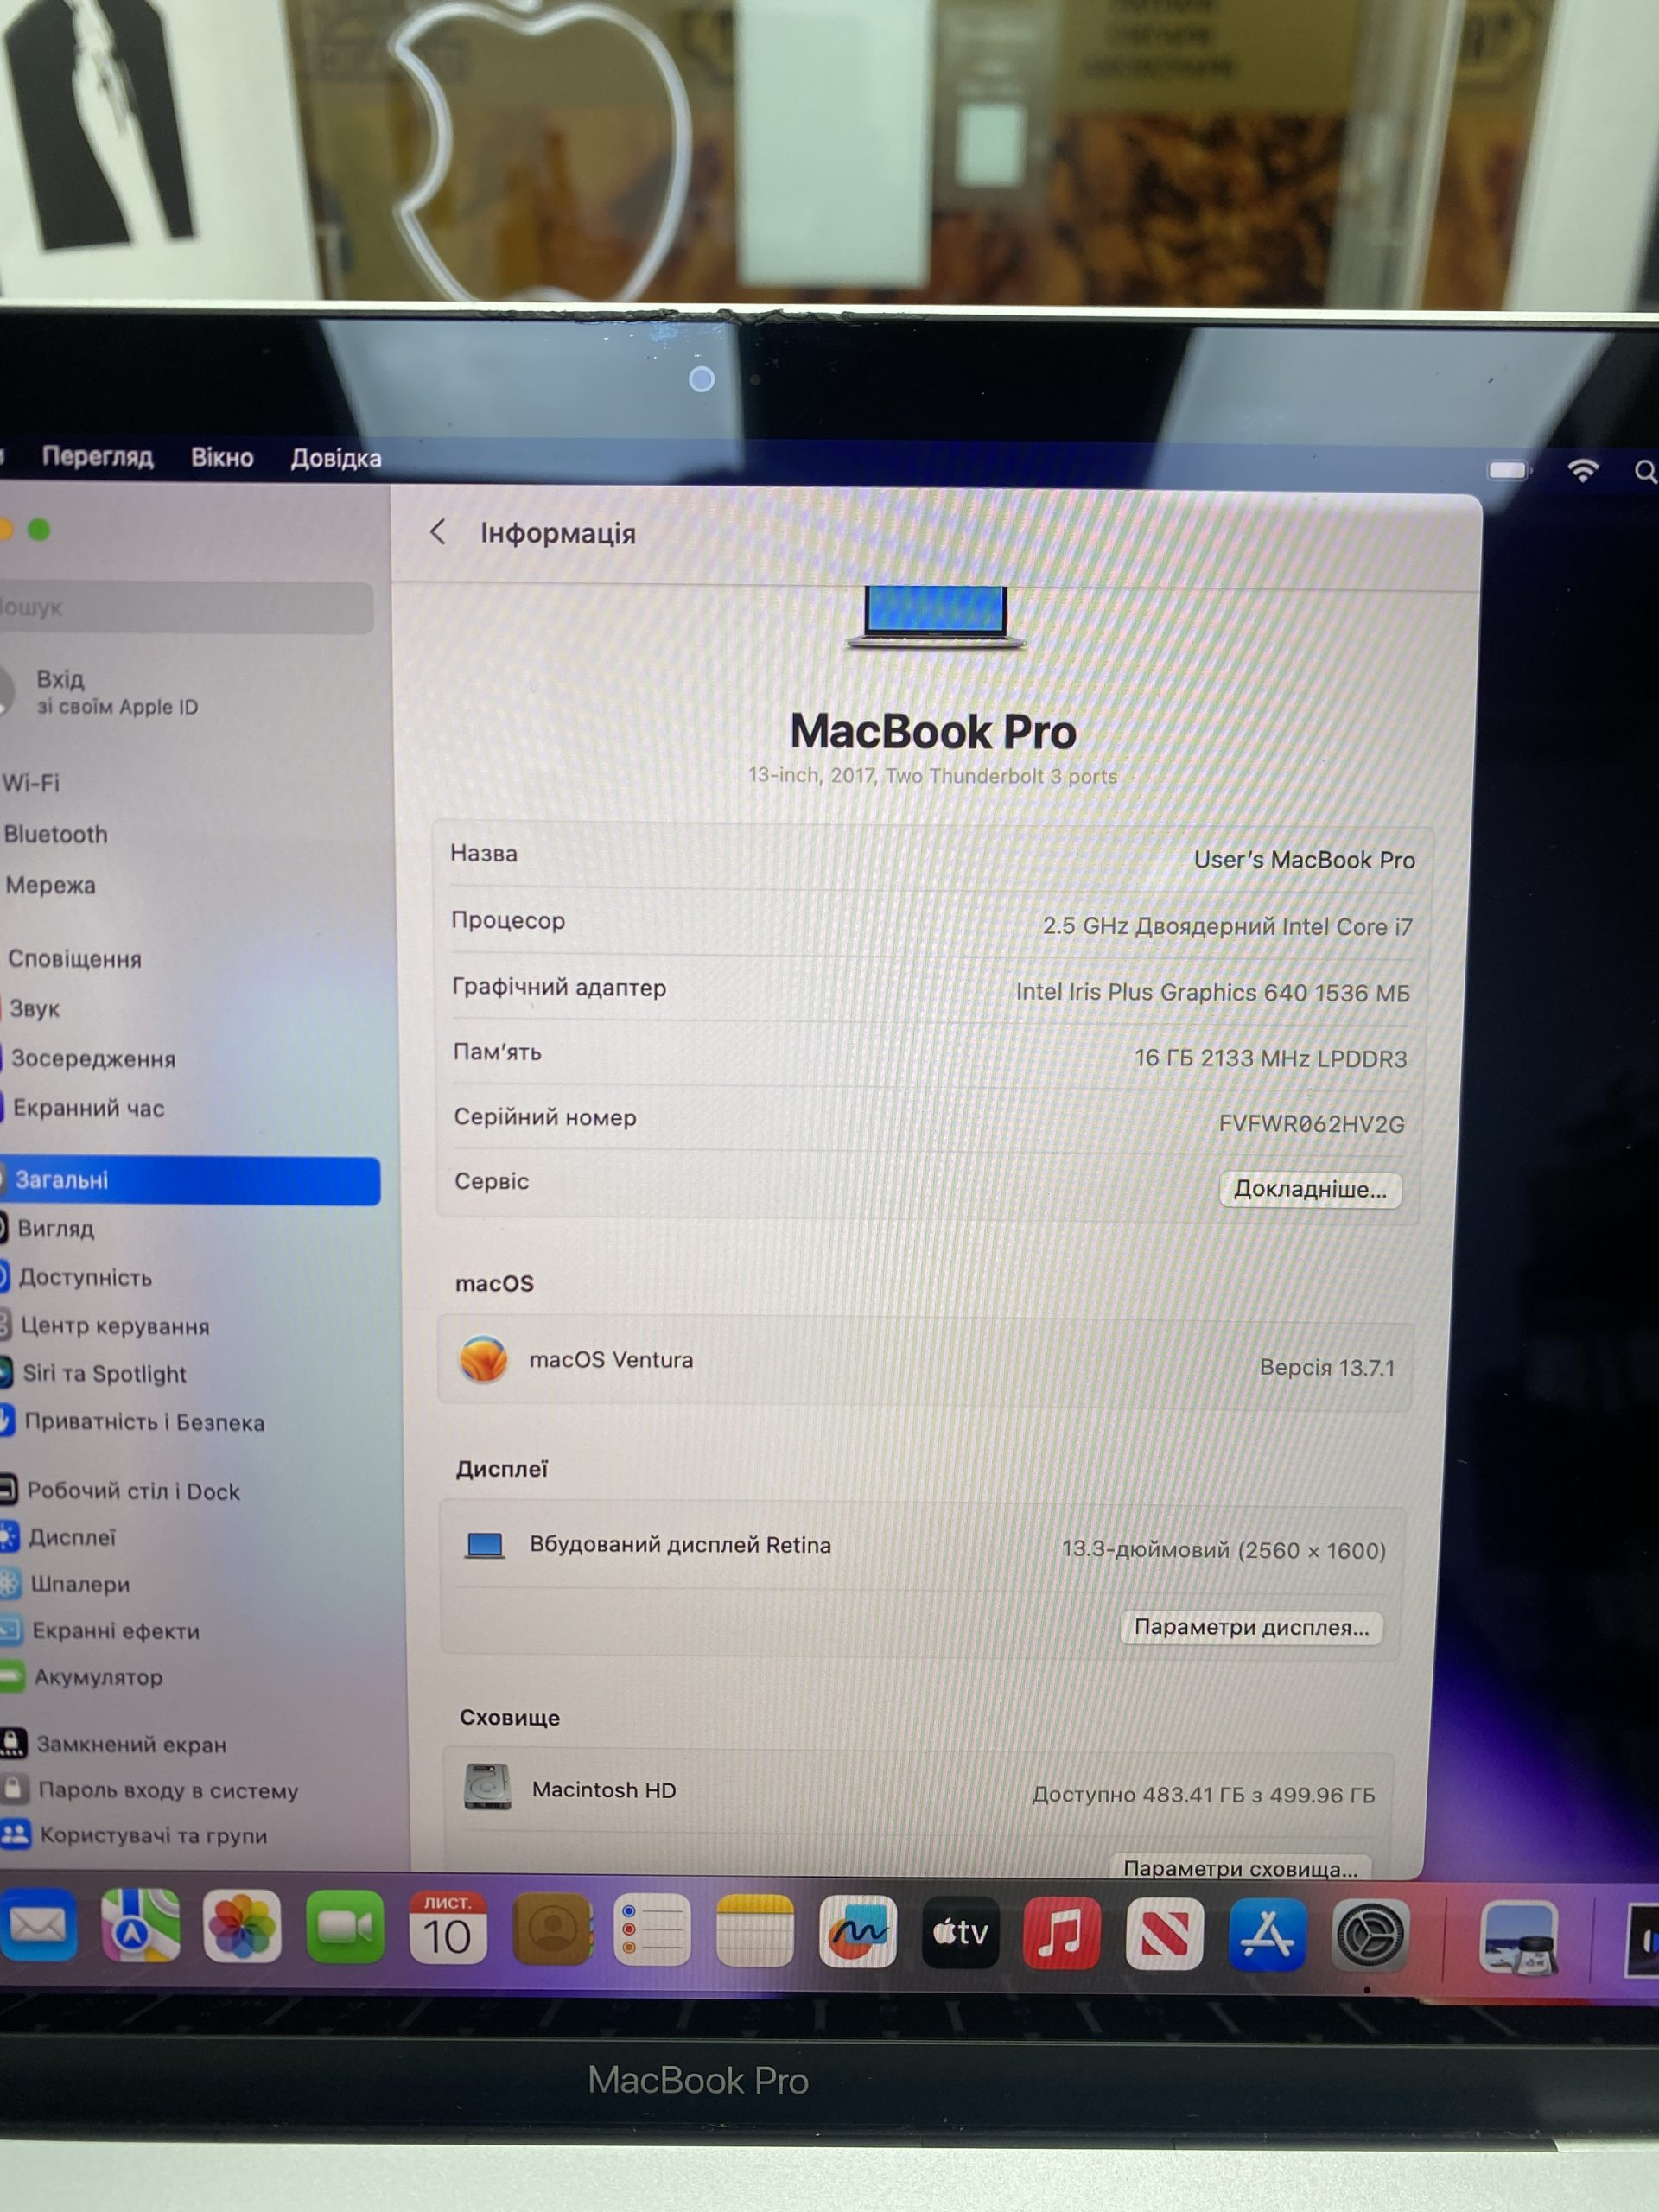Image resolution: width=1659 pixels, height=2212 pixels.
Task: Select Екранні ефекти in the sidebar
Action: [x=115, y=1631]
